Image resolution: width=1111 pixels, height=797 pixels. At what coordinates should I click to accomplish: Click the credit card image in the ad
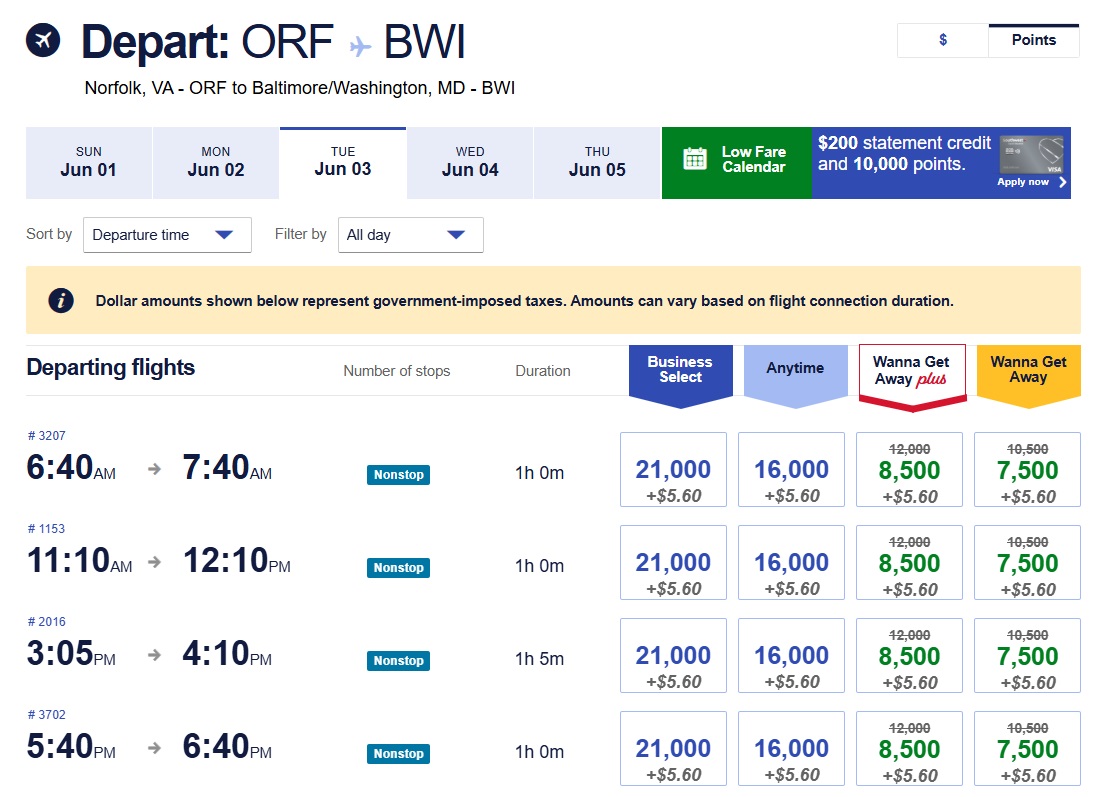[1032, 154]
